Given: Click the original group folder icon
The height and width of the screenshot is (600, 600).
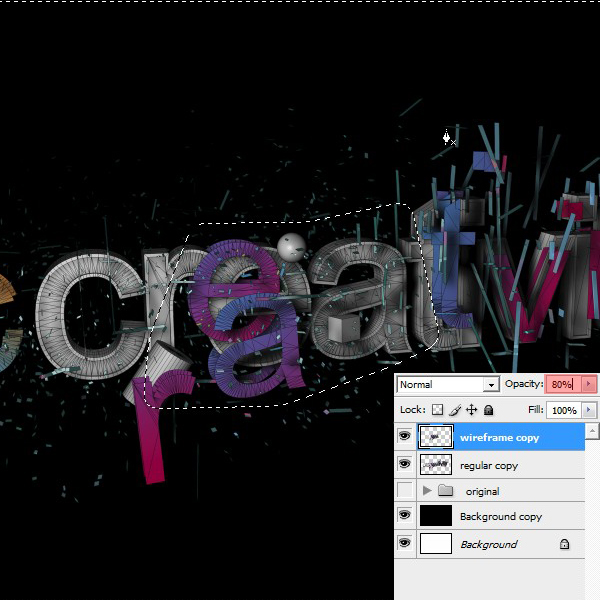Looking at the screenshot, I should [445, 490].
